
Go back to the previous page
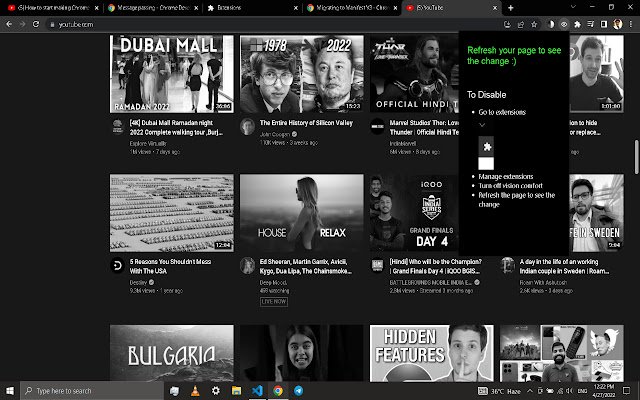[9, 24]
